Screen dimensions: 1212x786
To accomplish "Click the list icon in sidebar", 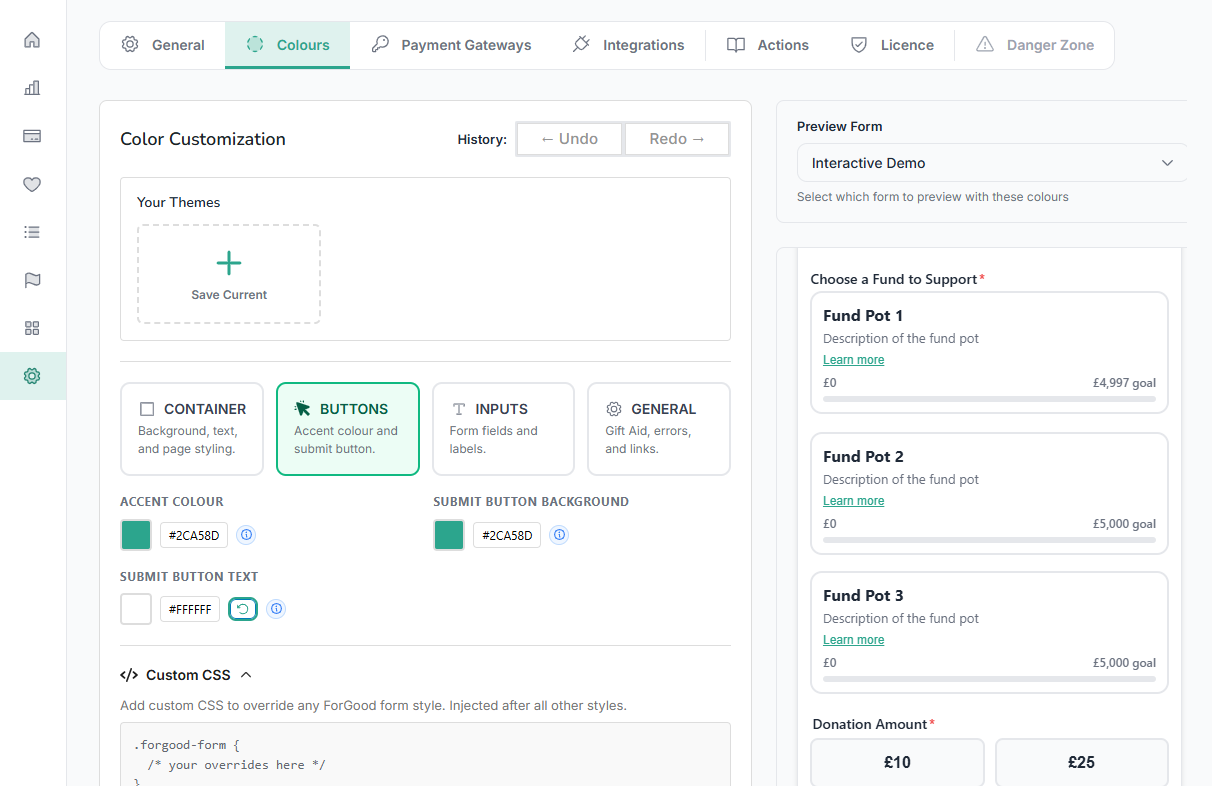I will 32,232.
